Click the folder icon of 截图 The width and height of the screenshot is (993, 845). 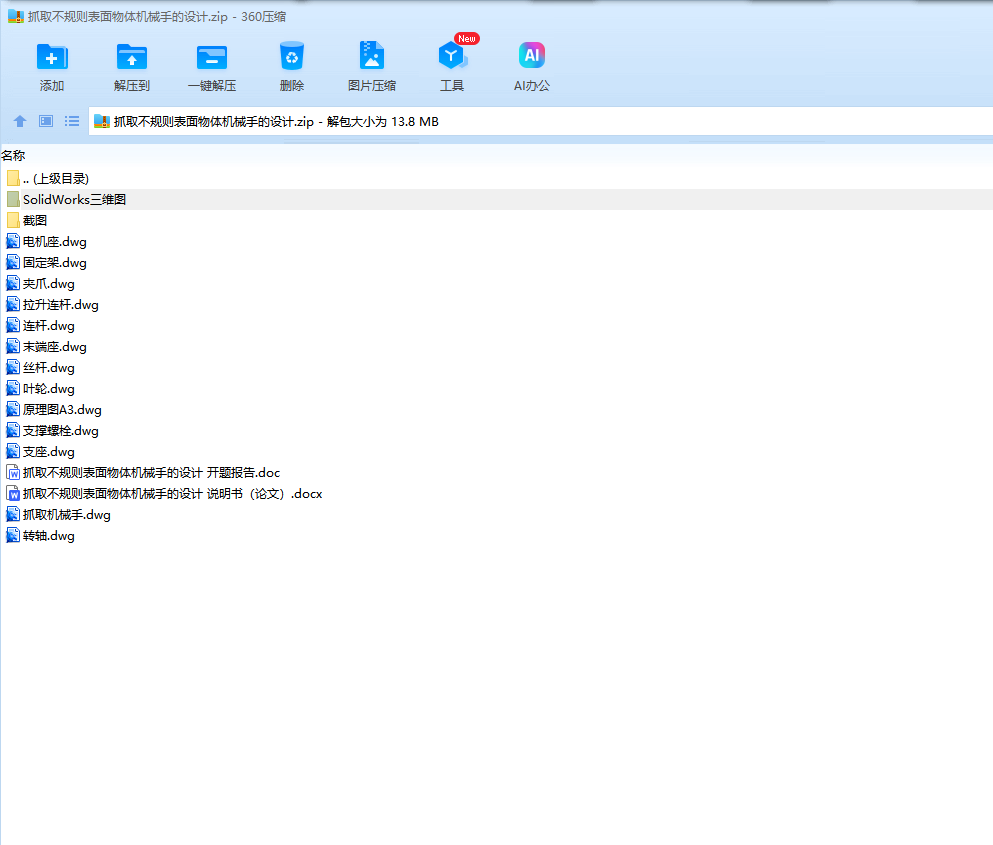tap(13, 220)
